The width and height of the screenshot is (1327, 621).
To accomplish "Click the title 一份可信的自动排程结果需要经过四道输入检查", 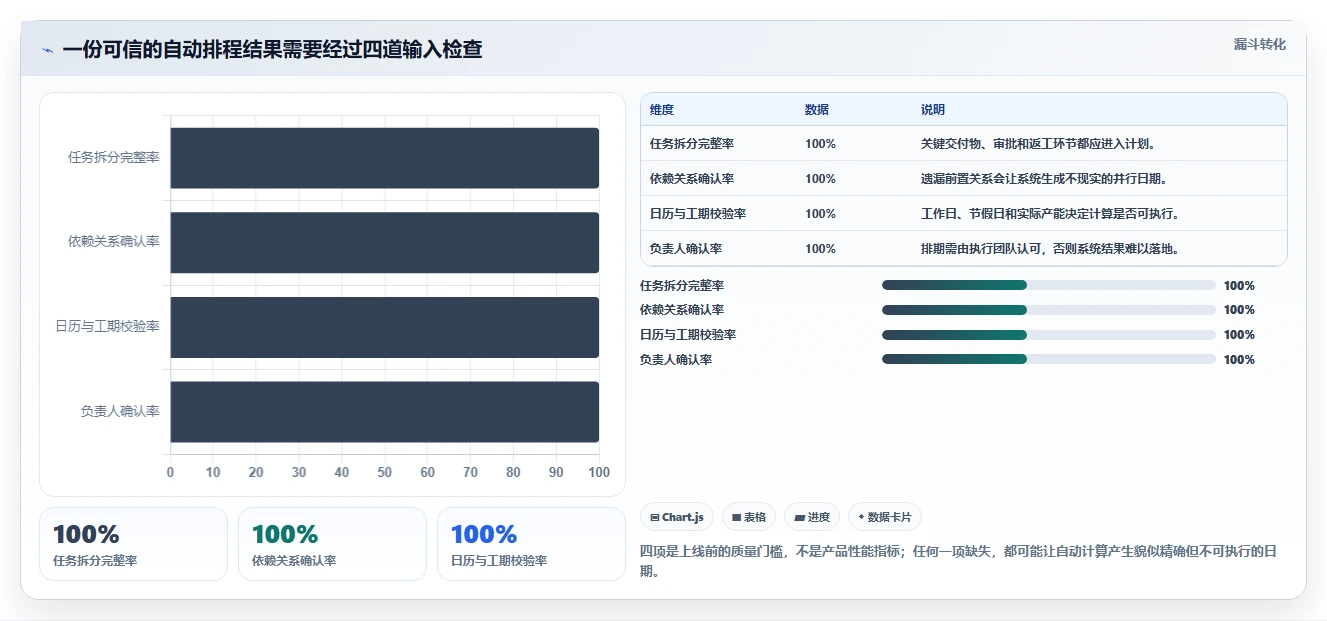I will (x=272, y=50).
